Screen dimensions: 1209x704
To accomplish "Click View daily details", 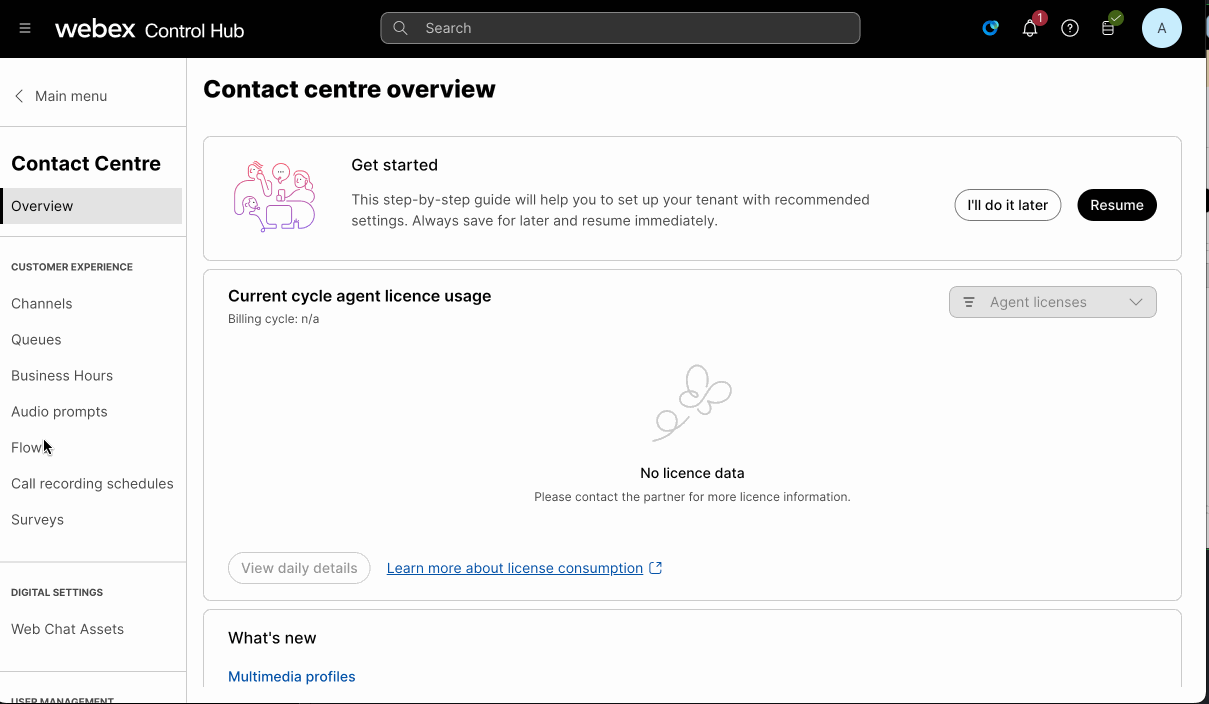I will (x=299, y=568).
